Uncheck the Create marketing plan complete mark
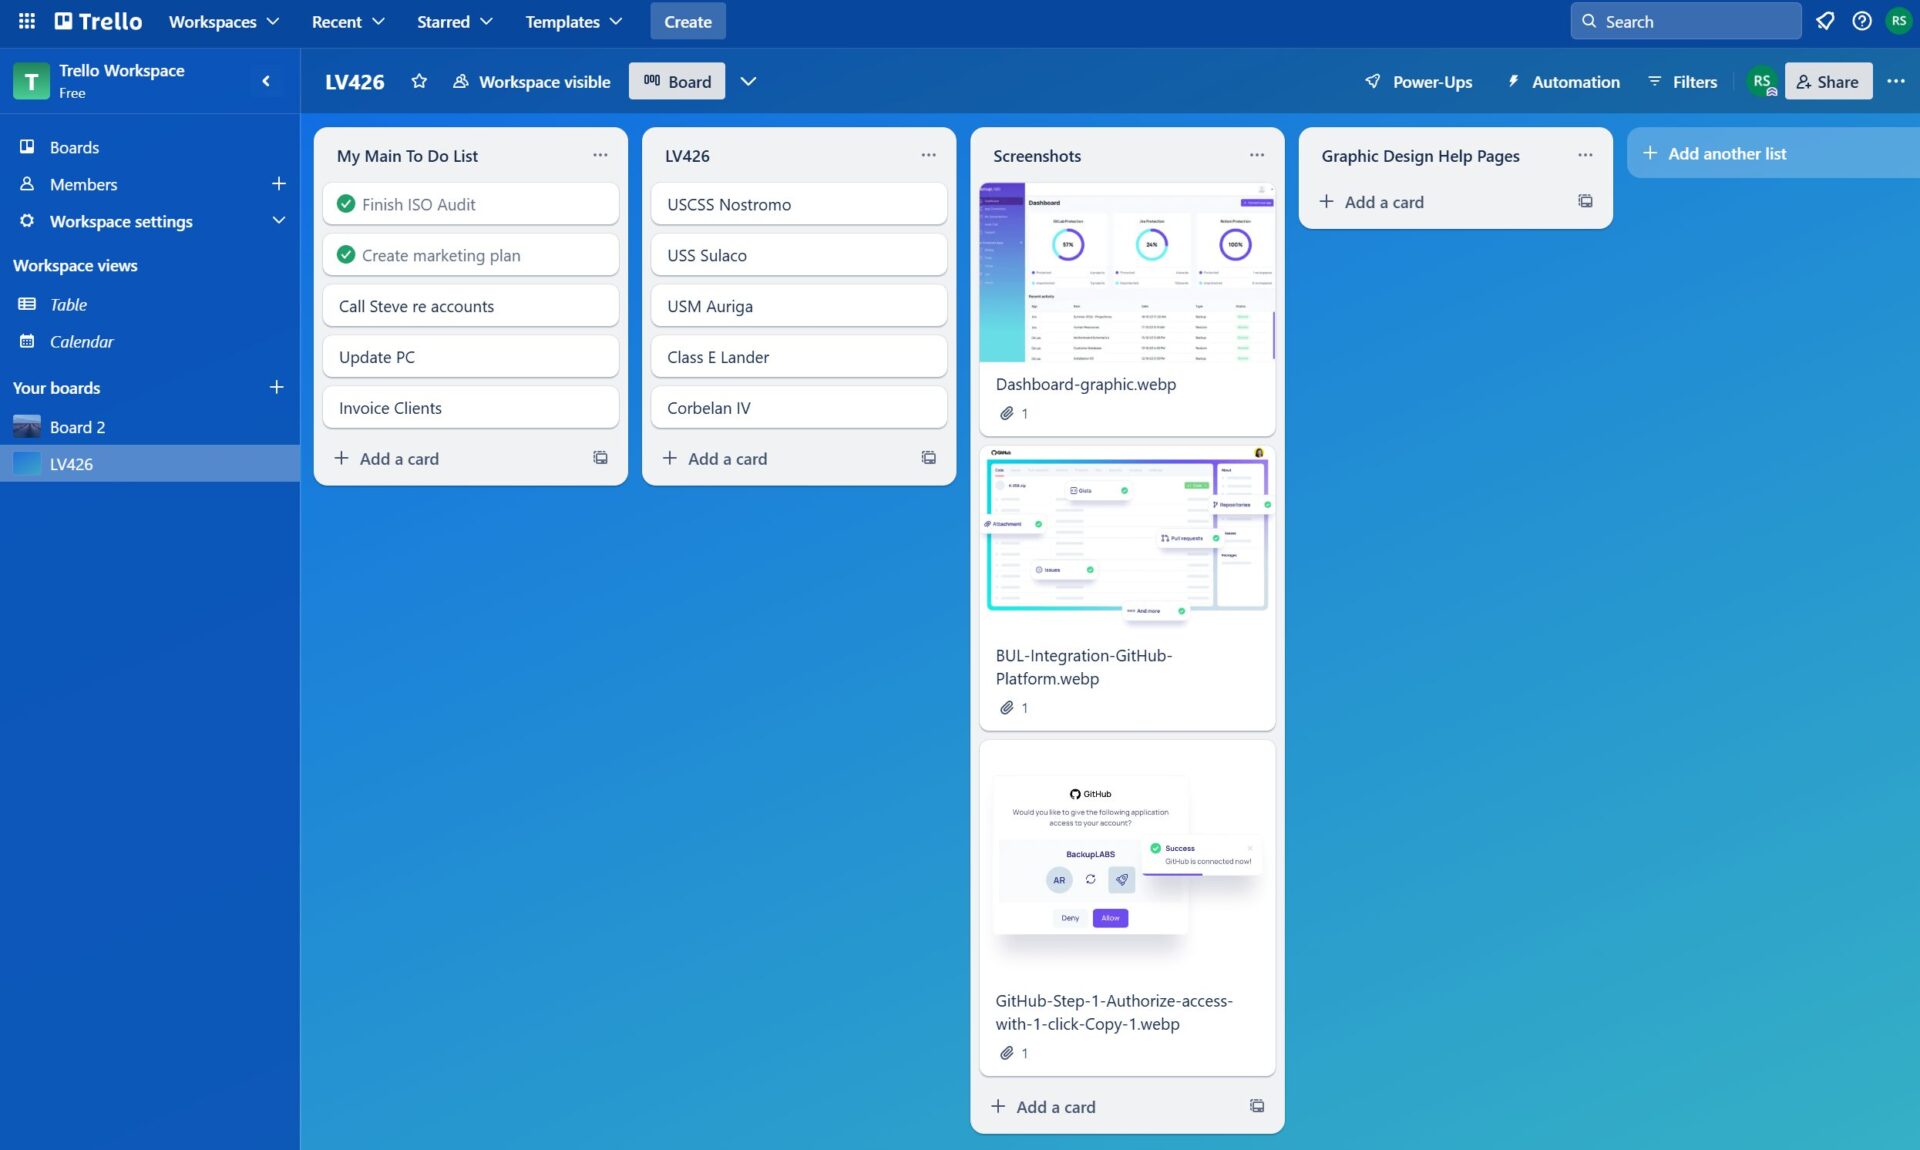The height and width of the screenshot is (1150, 1920). coord(346,255)
